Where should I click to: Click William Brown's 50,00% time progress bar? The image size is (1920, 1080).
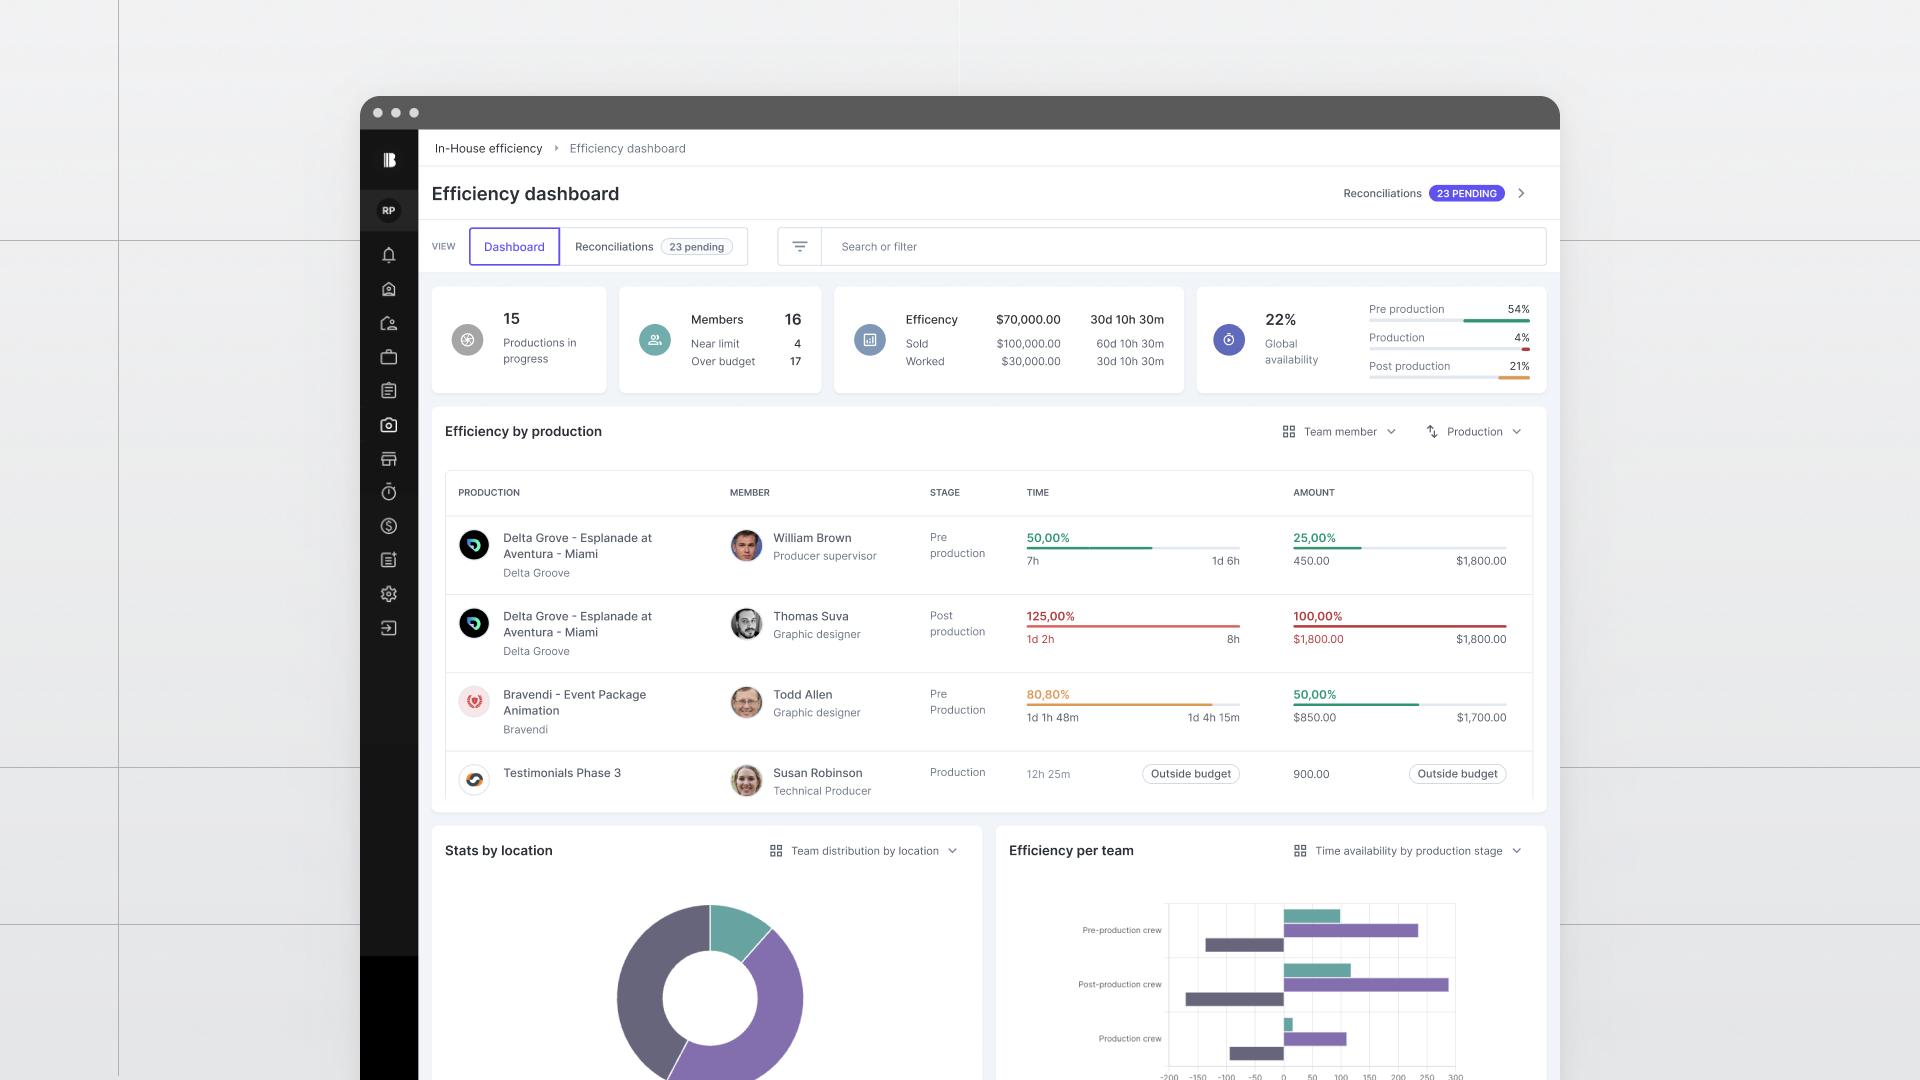coord(1133,548)
